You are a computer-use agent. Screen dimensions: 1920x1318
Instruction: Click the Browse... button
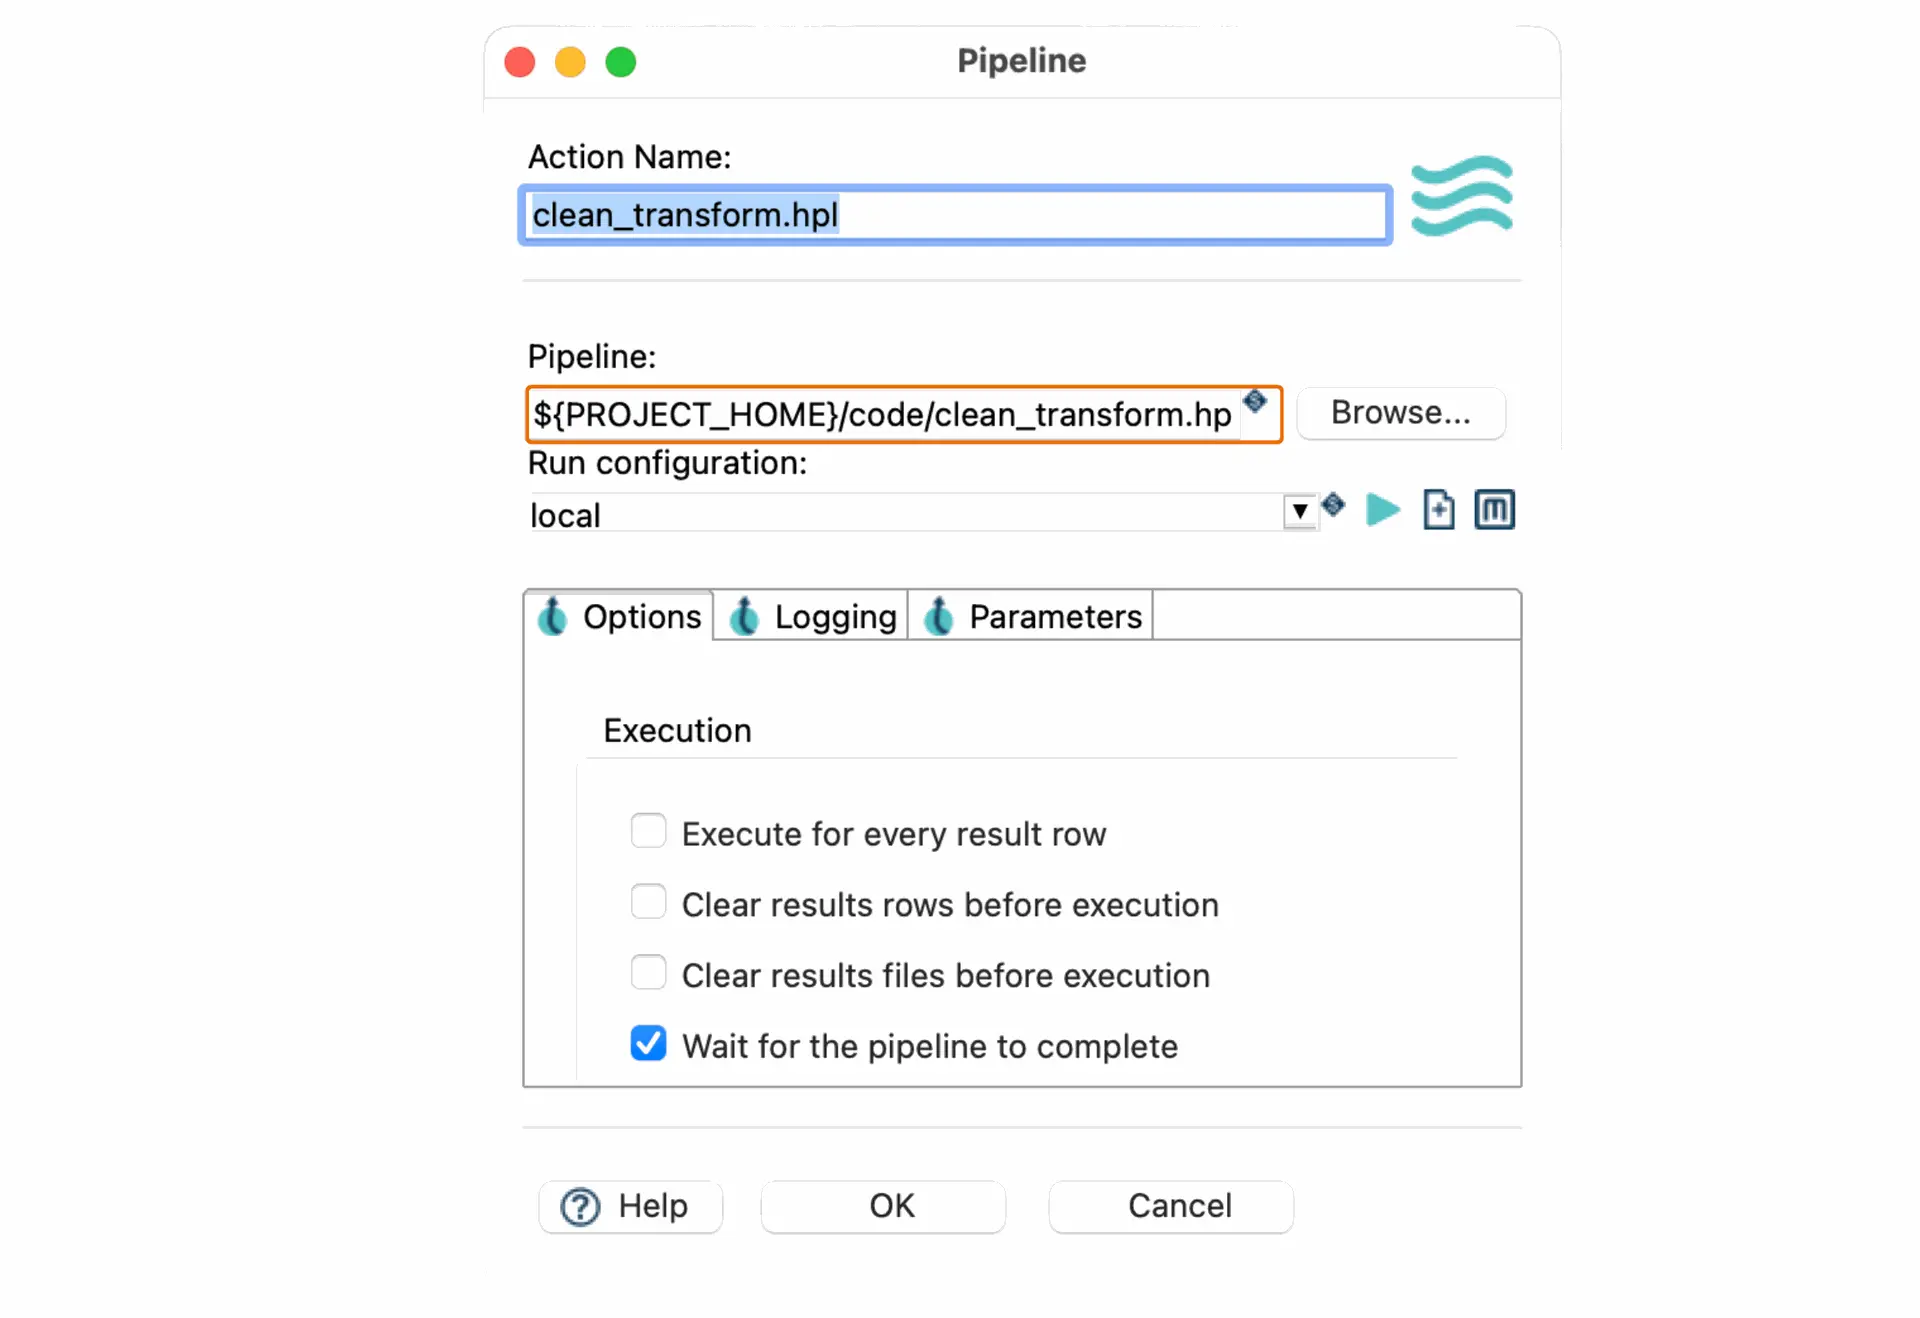1401,413
